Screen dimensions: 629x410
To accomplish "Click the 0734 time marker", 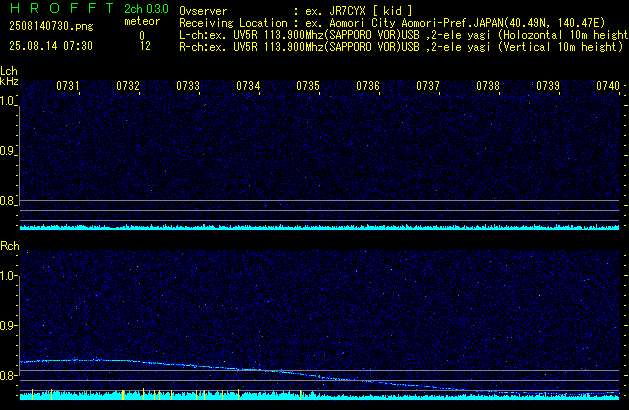I will tap(248, 86).
